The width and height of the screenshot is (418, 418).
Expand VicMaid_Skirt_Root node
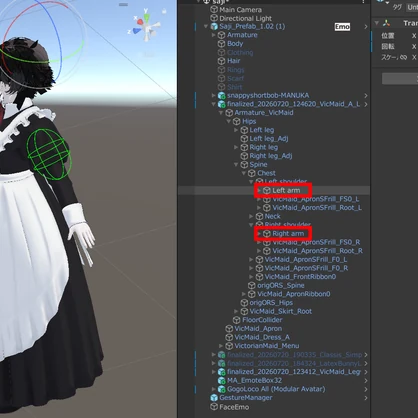click(236, 312)
